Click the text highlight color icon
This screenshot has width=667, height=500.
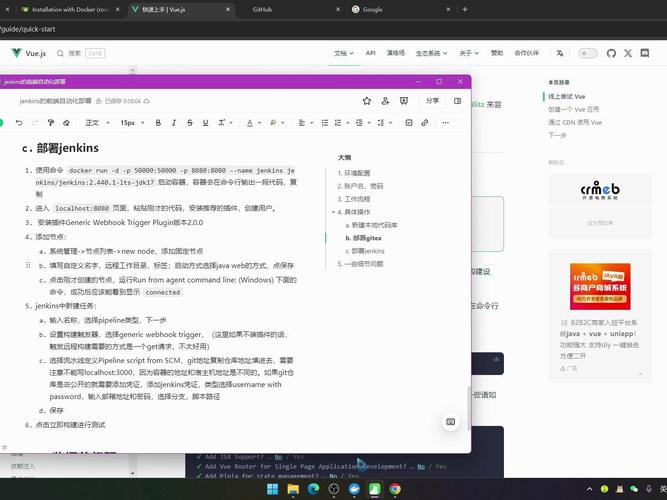(273, 123)
